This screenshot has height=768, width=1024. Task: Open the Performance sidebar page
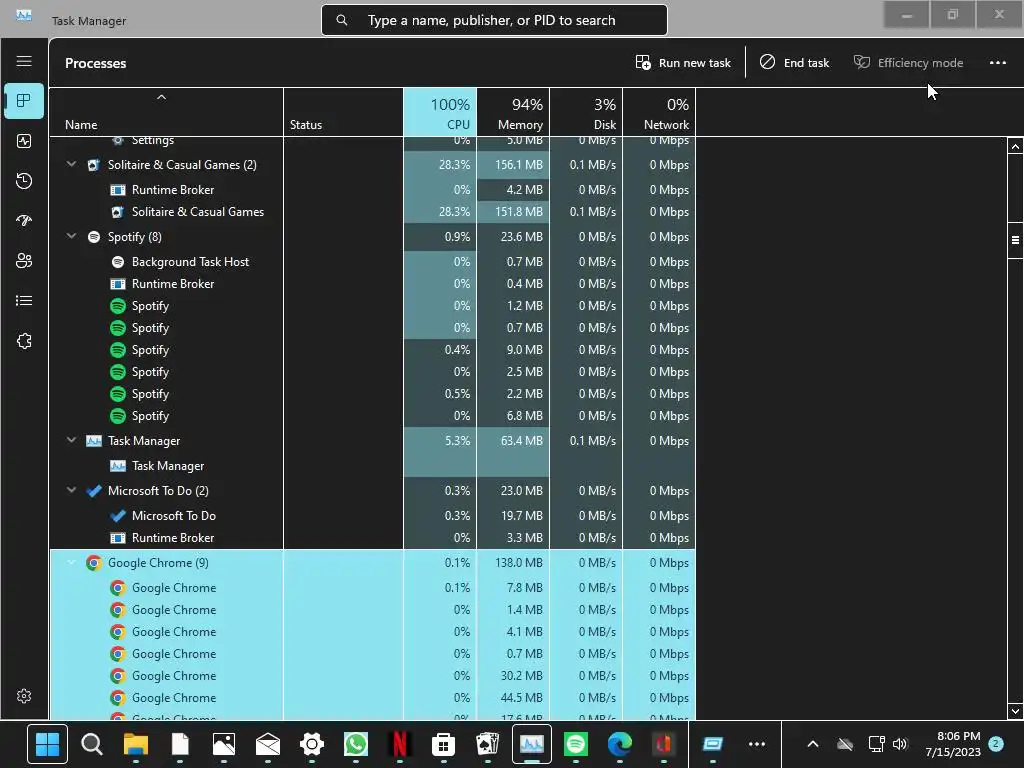[x=24, y=141]
